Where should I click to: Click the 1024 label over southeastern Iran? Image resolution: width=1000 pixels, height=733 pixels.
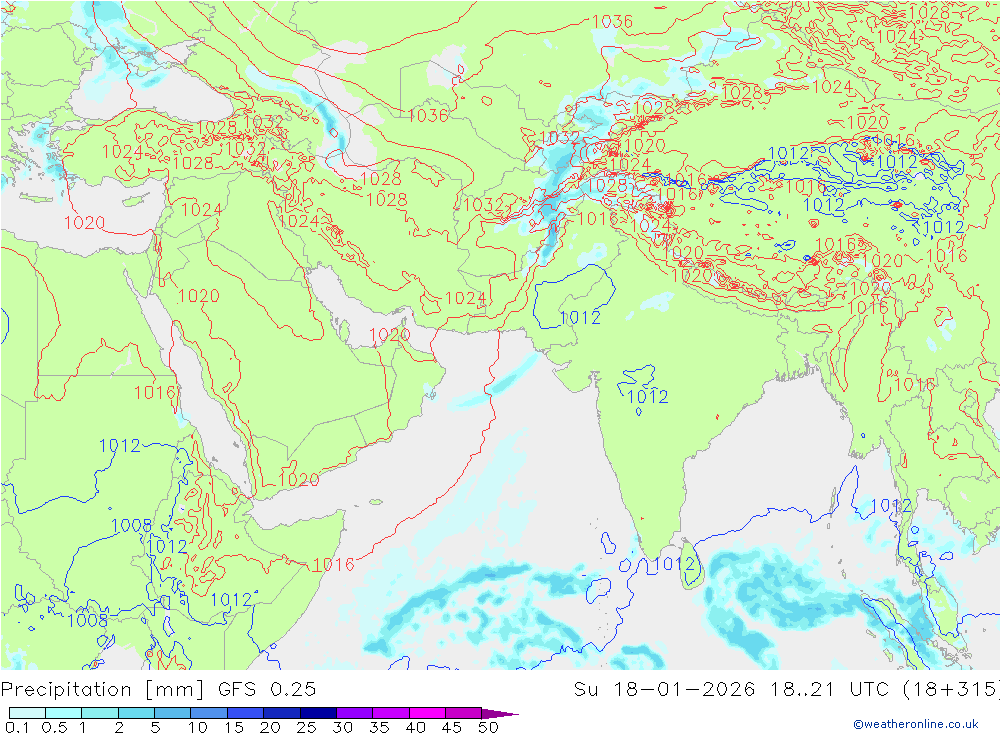(x=466, y=299)
